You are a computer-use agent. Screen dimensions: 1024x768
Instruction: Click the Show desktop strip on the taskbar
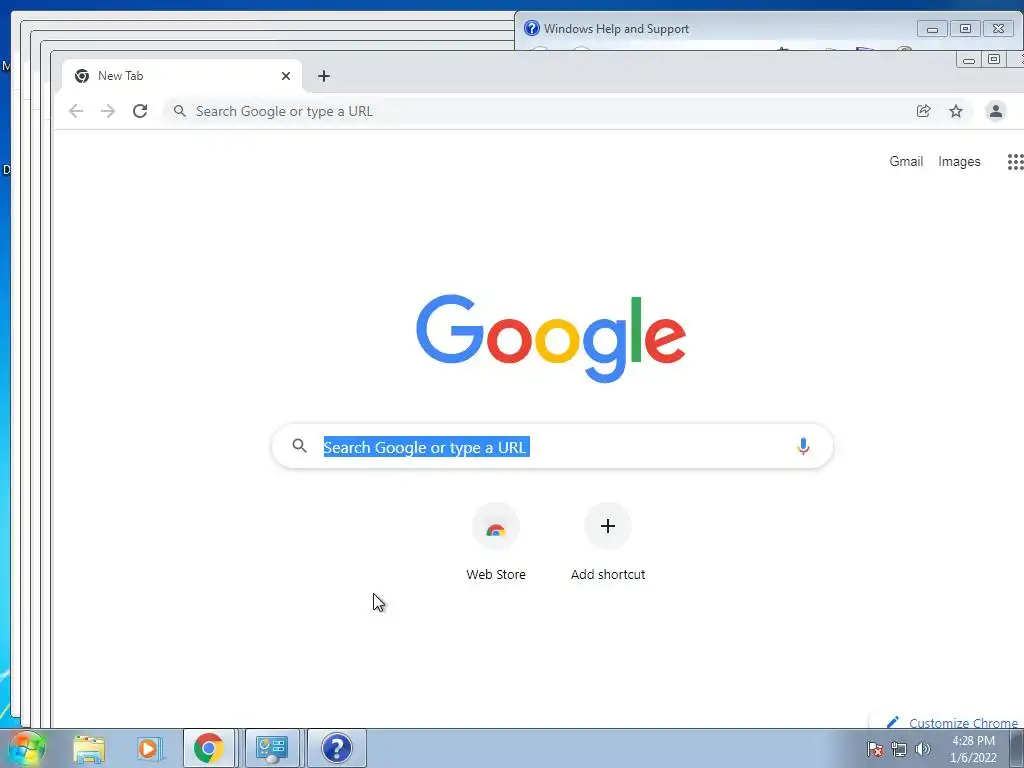[x=1017, y=748]
